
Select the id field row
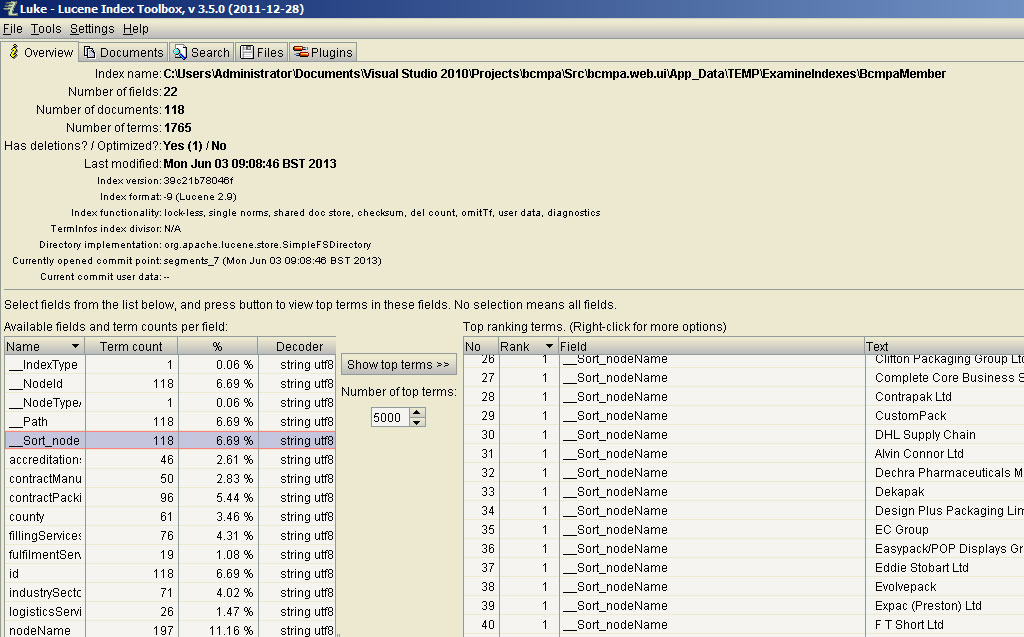(170, 573)
